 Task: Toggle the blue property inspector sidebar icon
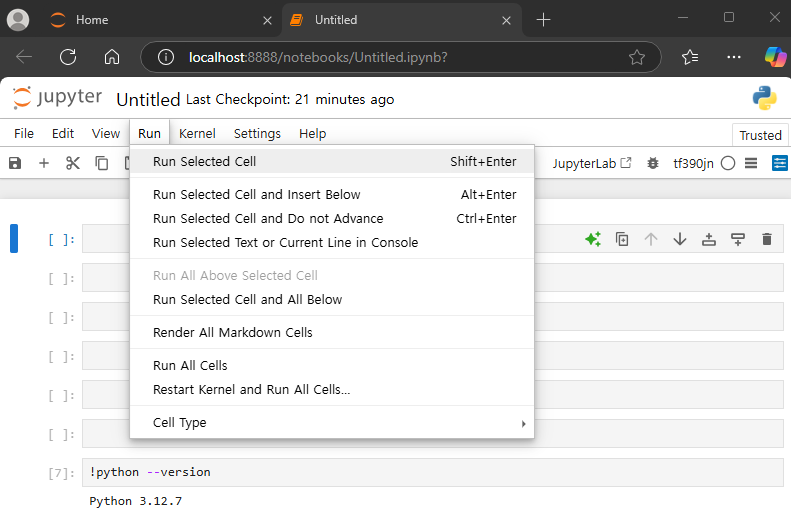pos(779,163)
